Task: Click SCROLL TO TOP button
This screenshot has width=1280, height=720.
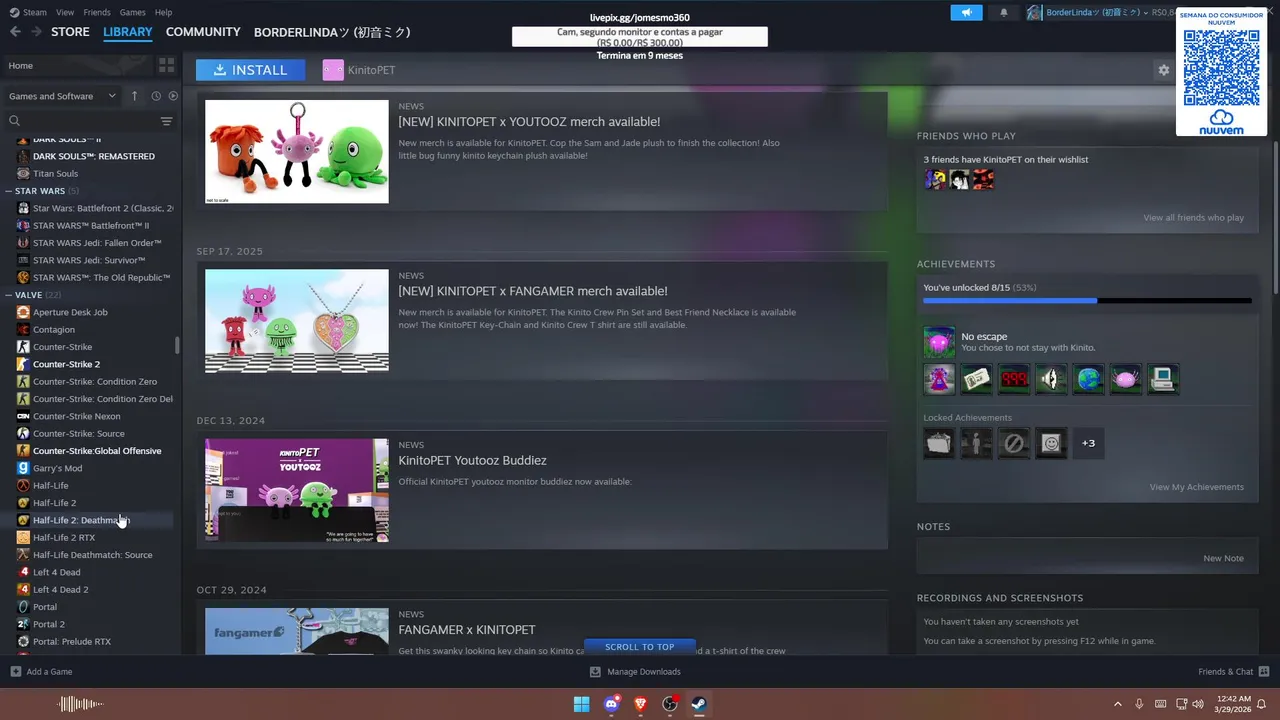Action: point(640,647)
